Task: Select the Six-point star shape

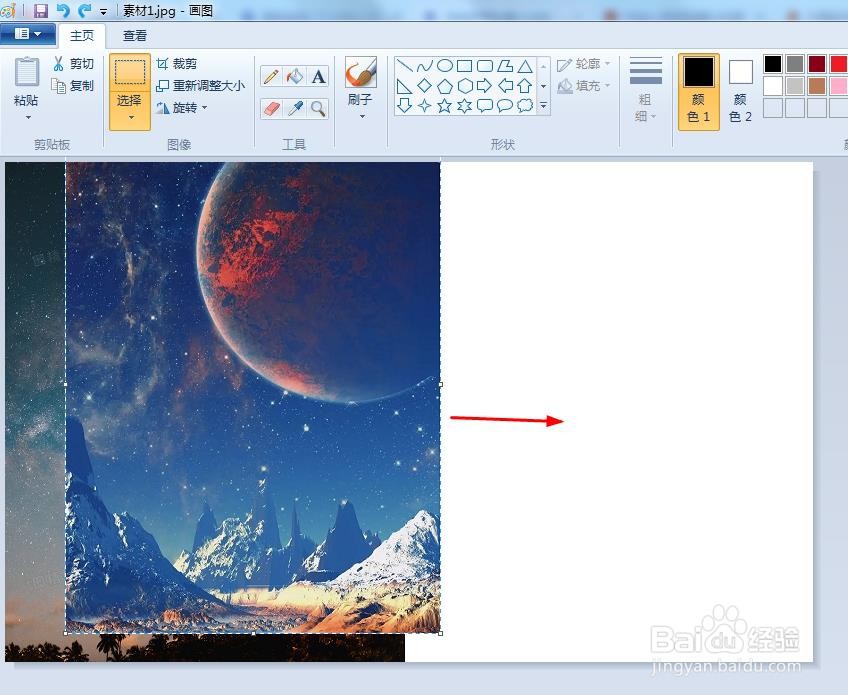Action: (465, 105)
